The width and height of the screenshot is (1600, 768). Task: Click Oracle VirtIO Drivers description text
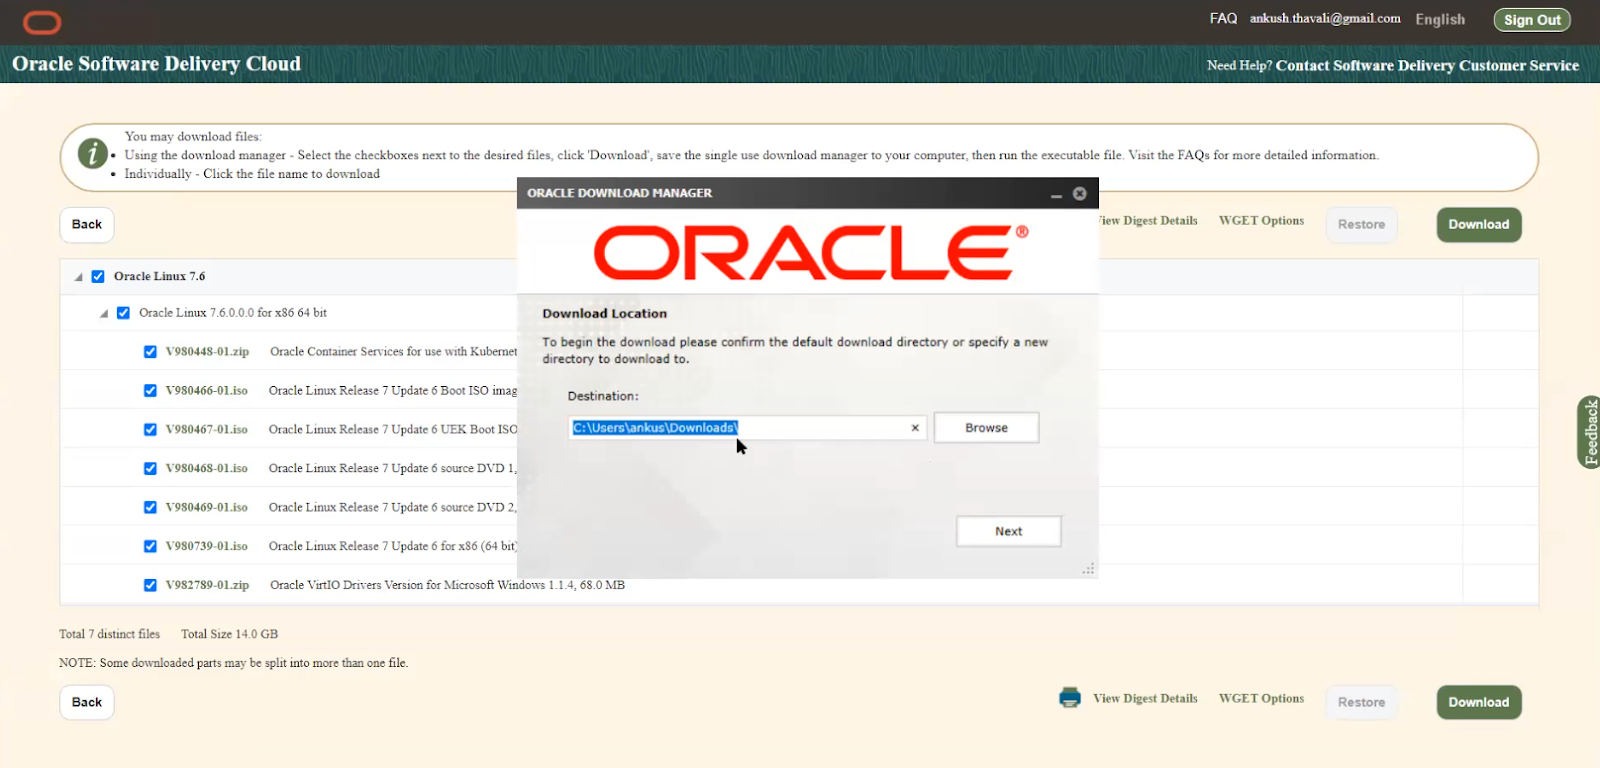pyautogui.click(x=447, y=586)
